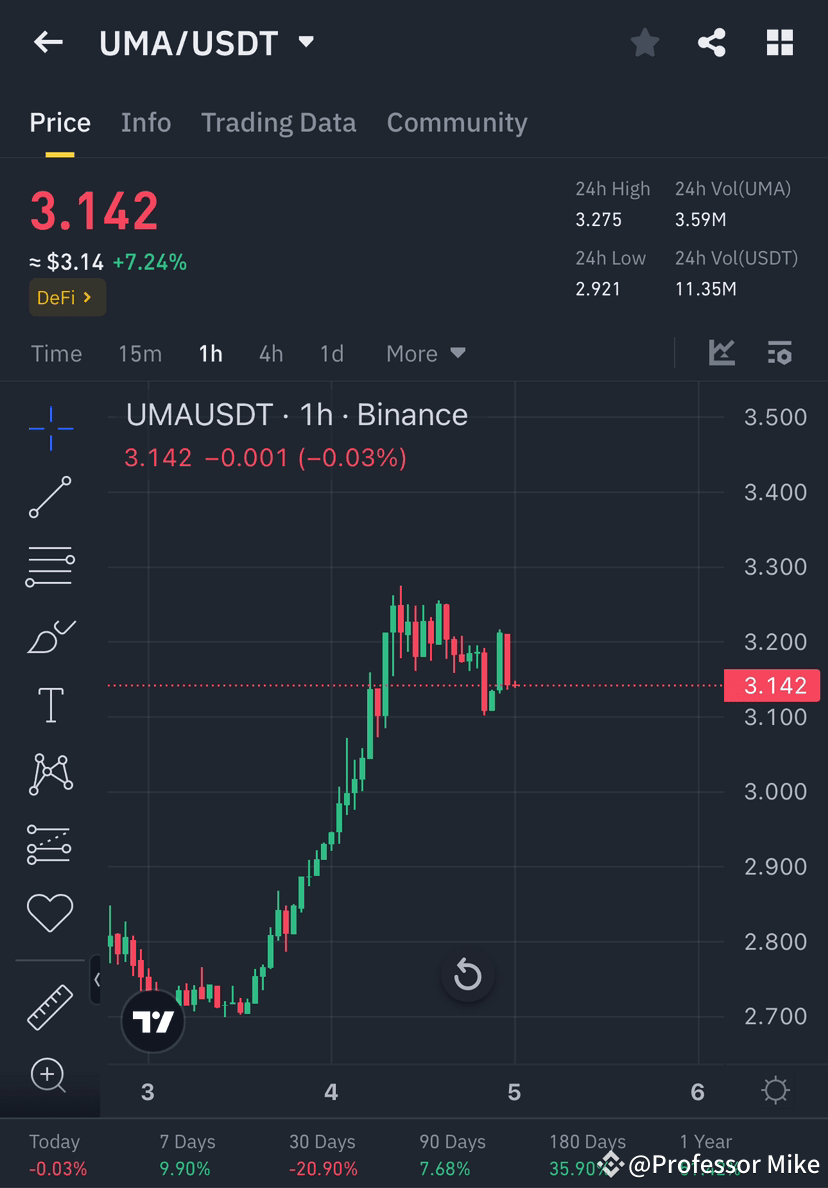Collapse the drawing toolbar via side chevron
This screenshot has width=828, height=1188.
point(96,981)
